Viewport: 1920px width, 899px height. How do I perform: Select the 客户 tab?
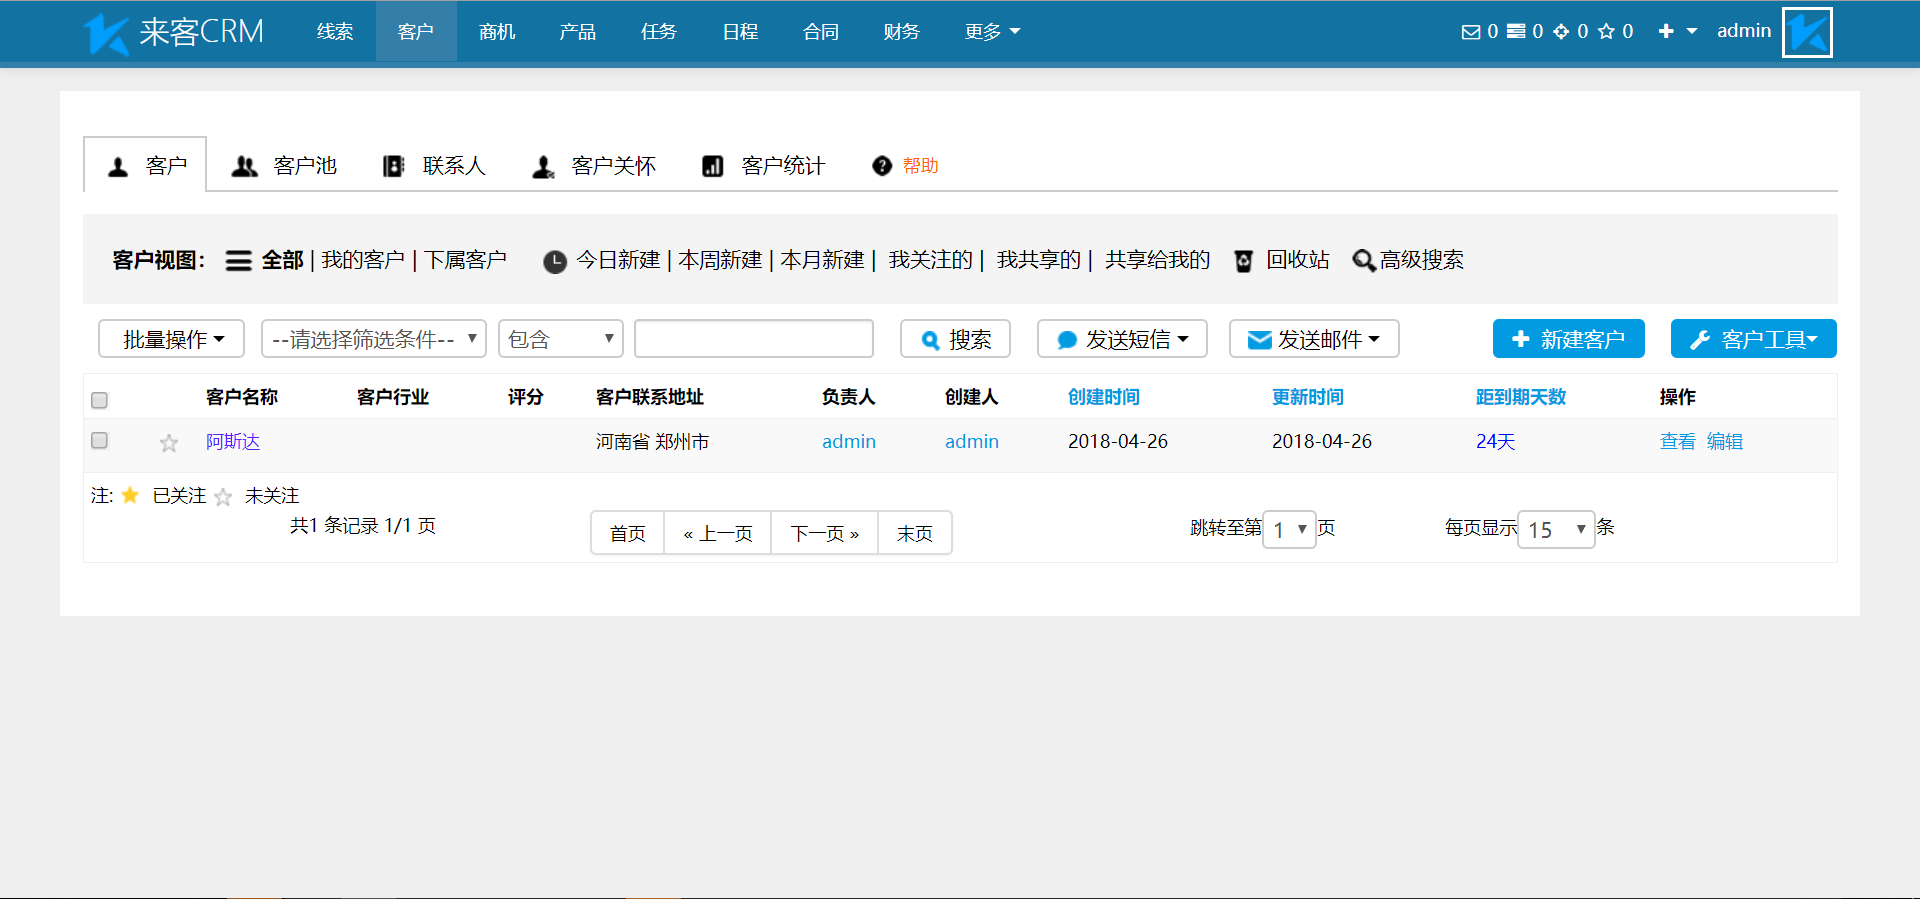click(x=146, y=166)
